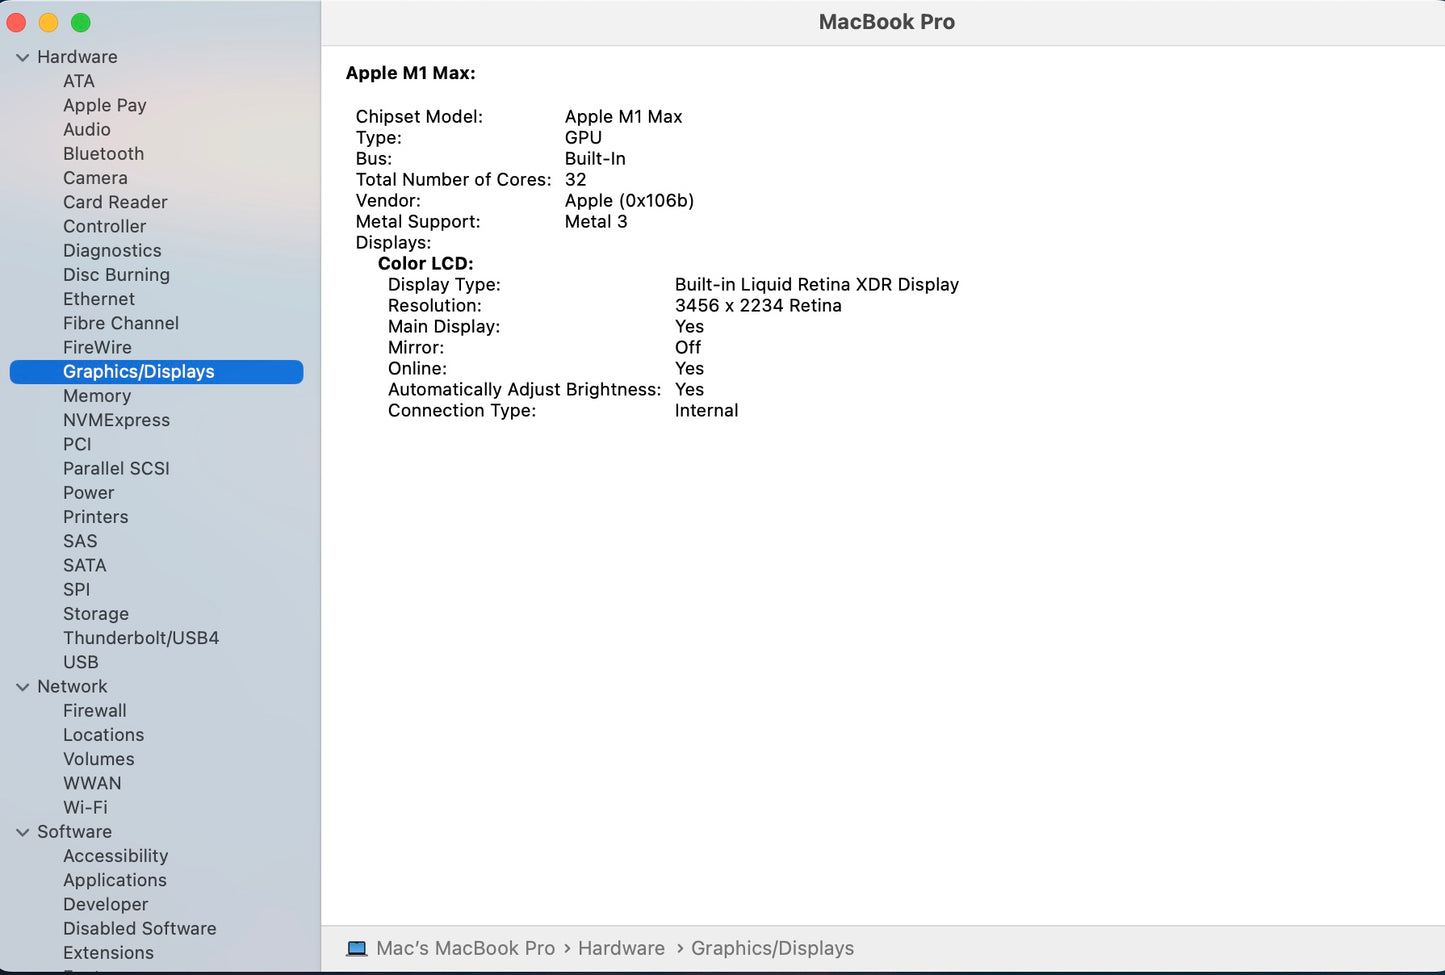Image resolution: width=1445 pixels, height=975 pixels.
Task: Click the Metal 3 value
Action: click(596, 222)
